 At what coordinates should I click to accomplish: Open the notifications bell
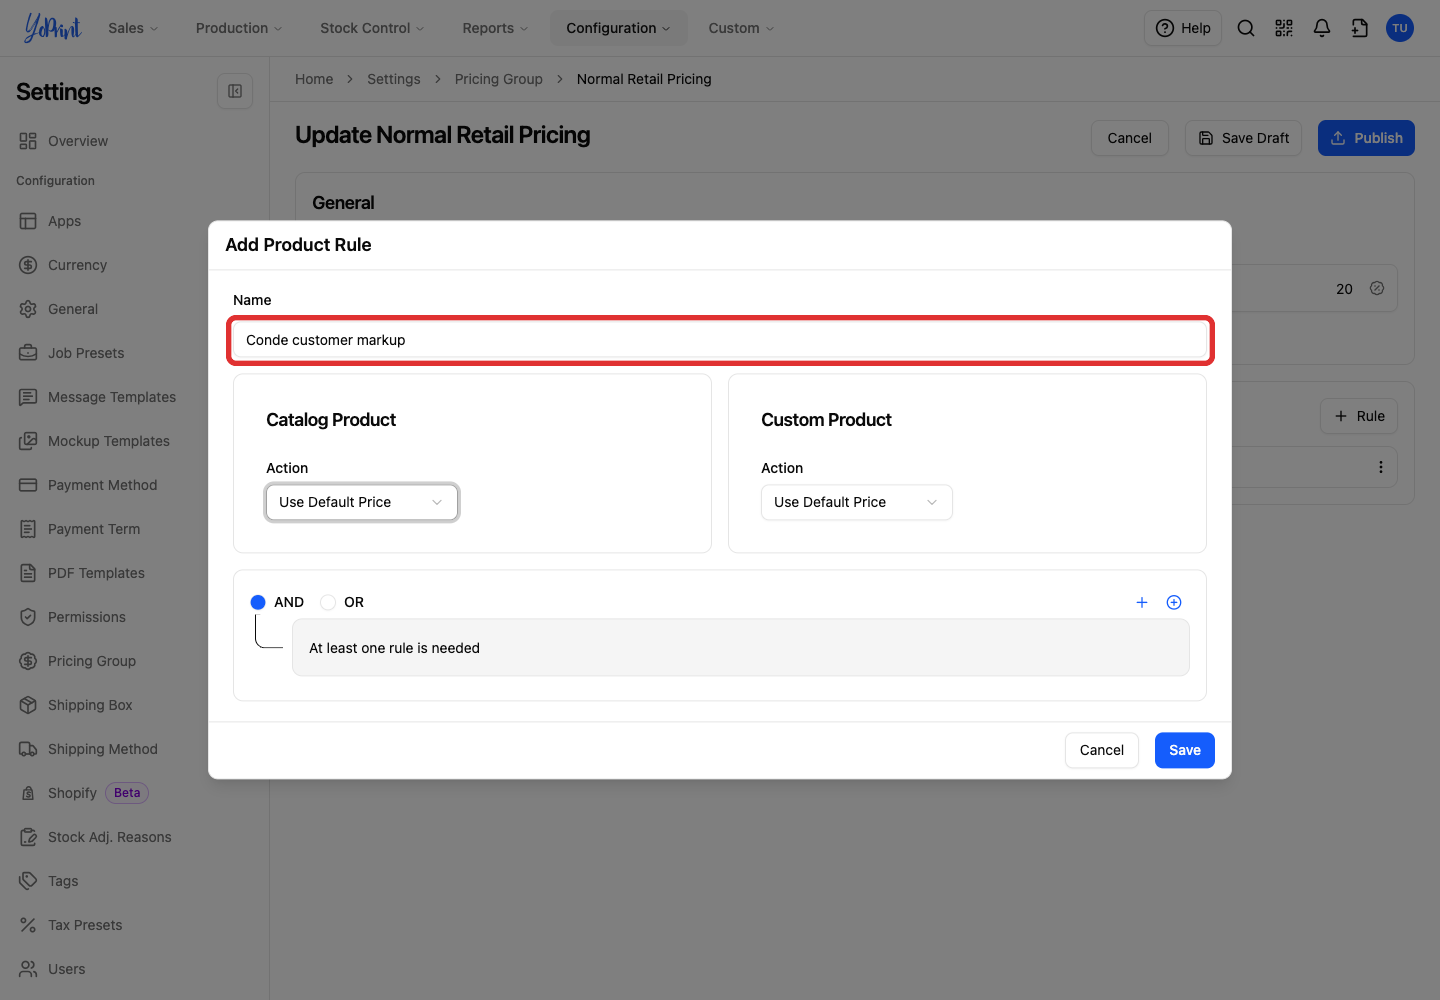1322,28
